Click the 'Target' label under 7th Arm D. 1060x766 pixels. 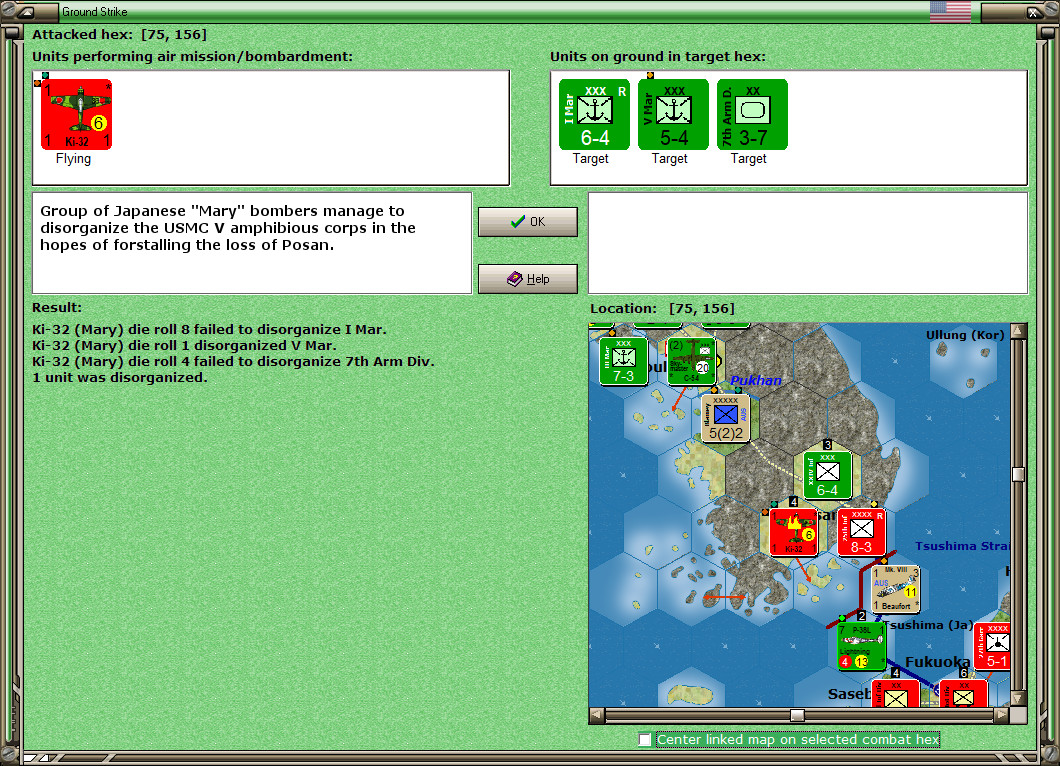click(749, 159)
